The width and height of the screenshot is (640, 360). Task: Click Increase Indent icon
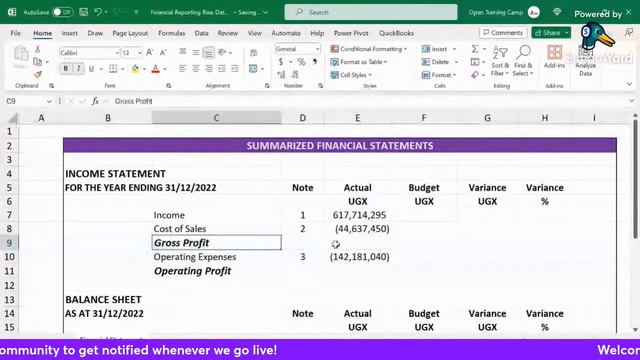[x=235, y=69]
